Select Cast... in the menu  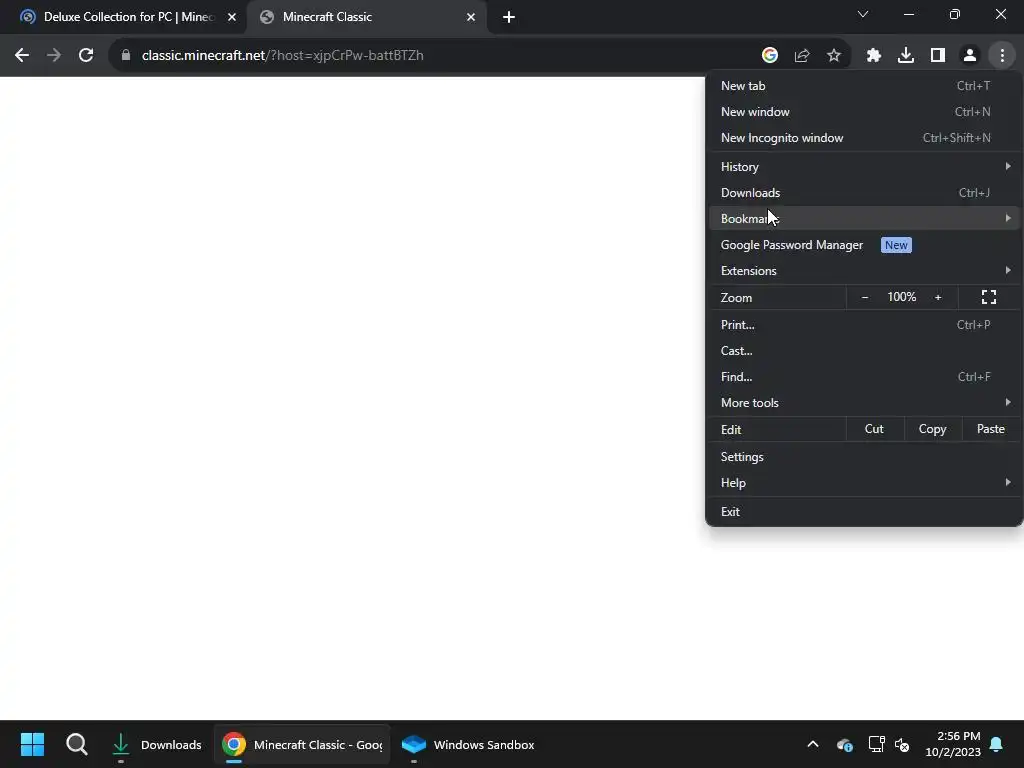864,351
